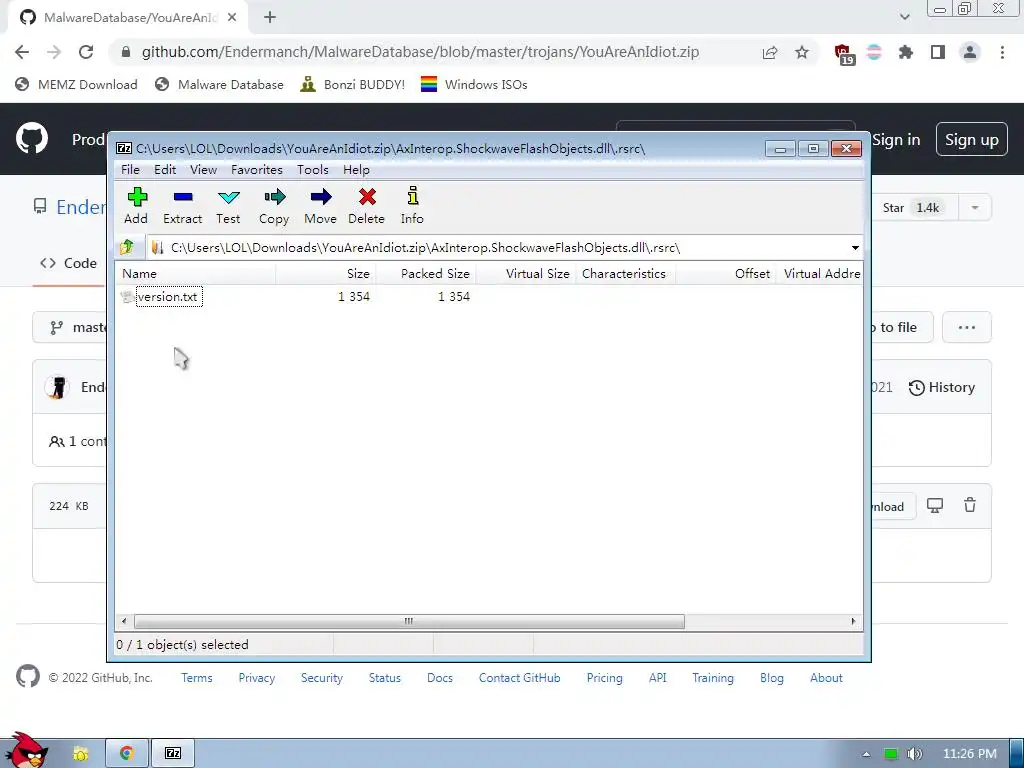The height and width of the screenshot is (768, 1024).
Task: Click the horizontal scrollbar thumb
Action: [409, 621]
